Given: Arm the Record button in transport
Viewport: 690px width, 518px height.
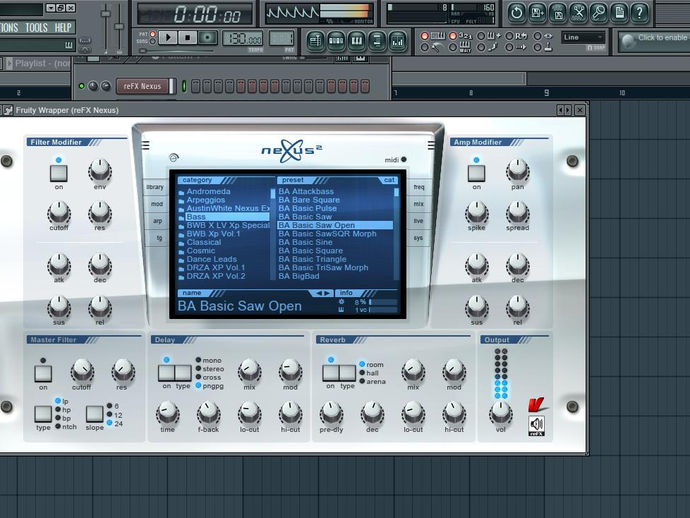Looking at the screenshot, I should (207, 38).
